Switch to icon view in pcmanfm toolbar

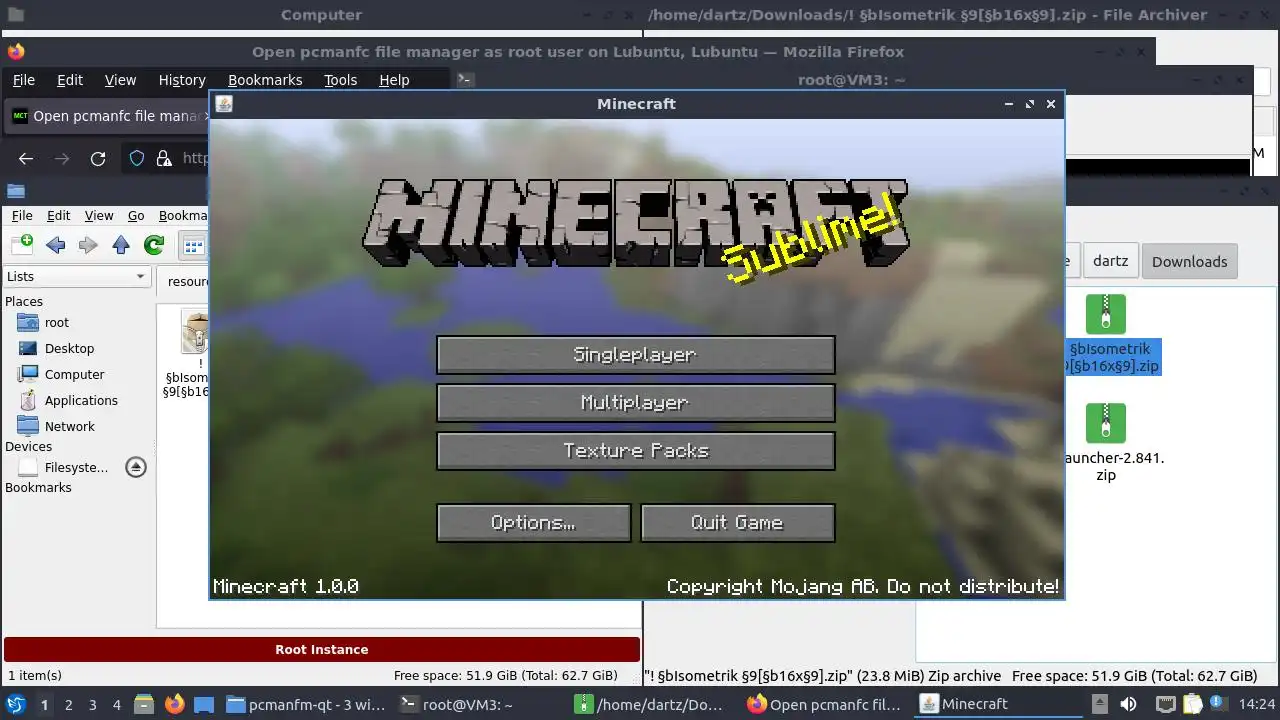click(193, 245)
